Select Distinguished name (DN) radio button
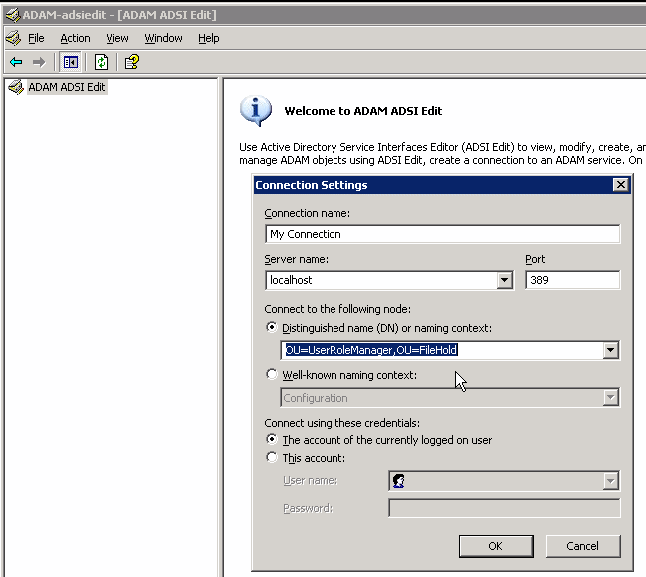 pyautogui.click(x=272, y=327)
